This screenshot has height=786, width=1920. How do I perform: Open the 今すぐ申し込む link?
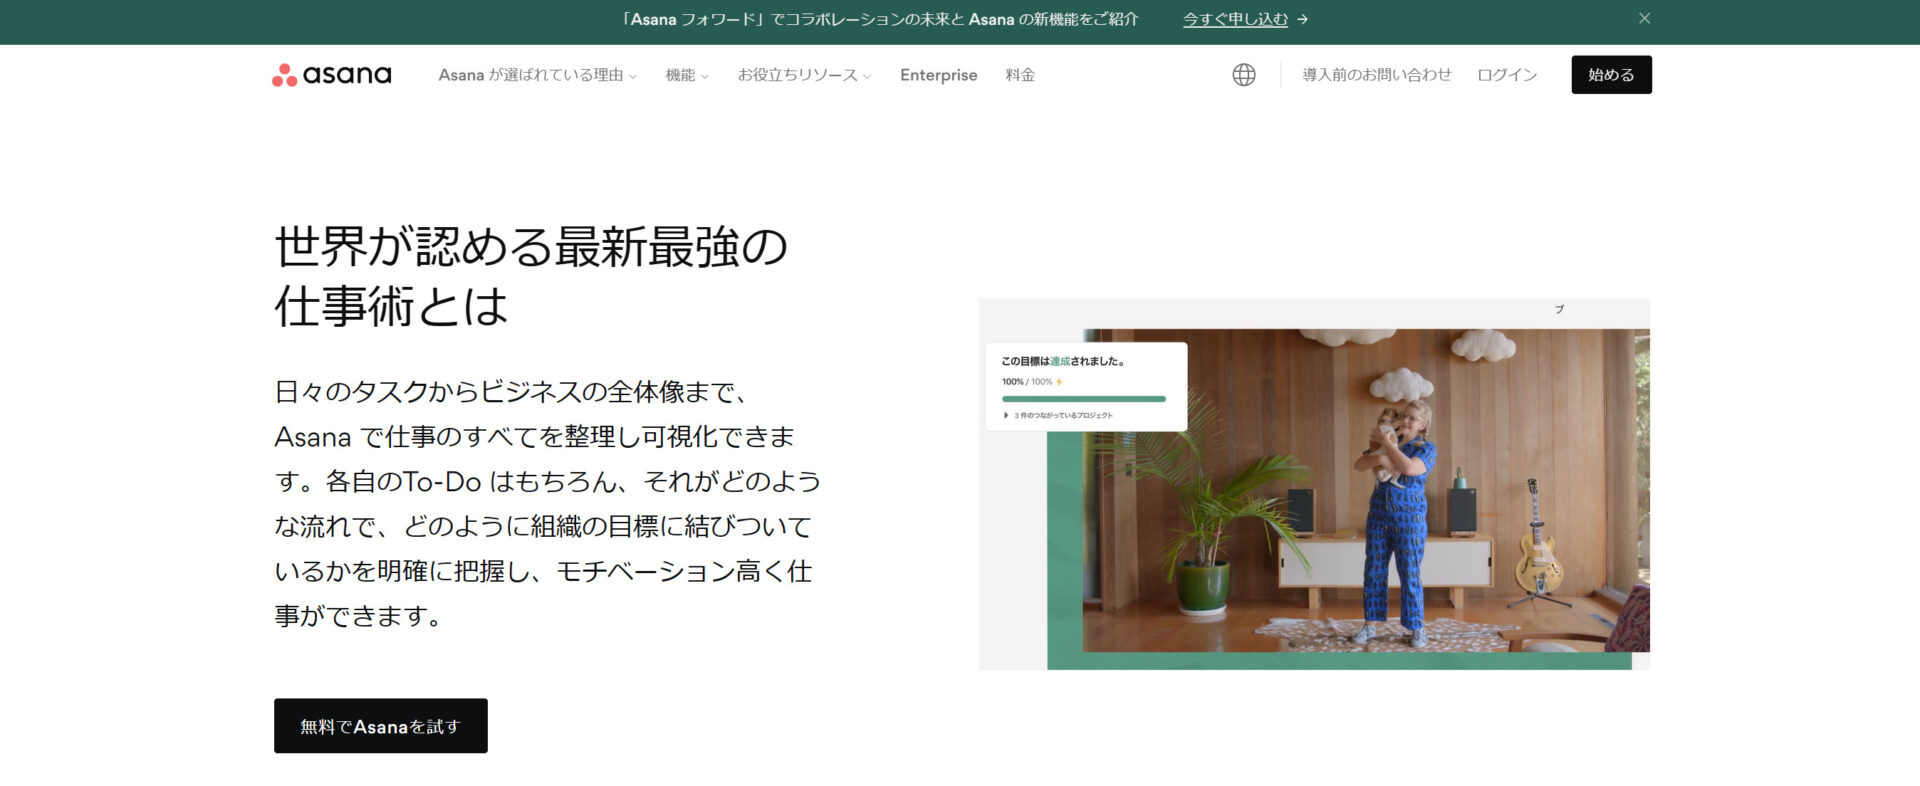pos(1235,19)
